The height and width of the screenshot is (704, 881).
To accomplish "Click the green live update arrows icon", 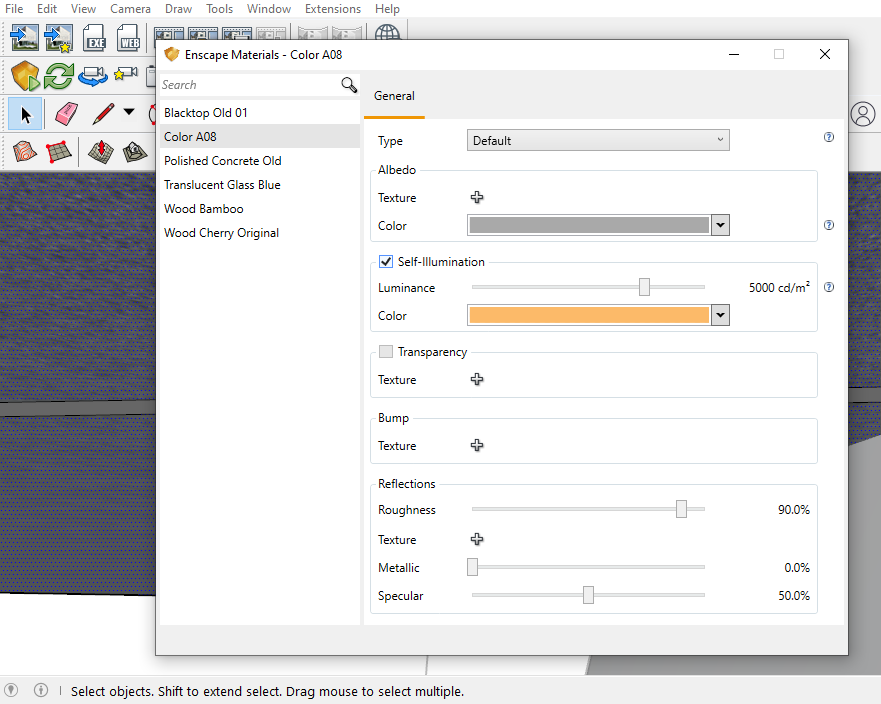I will (x=59, y=76).
